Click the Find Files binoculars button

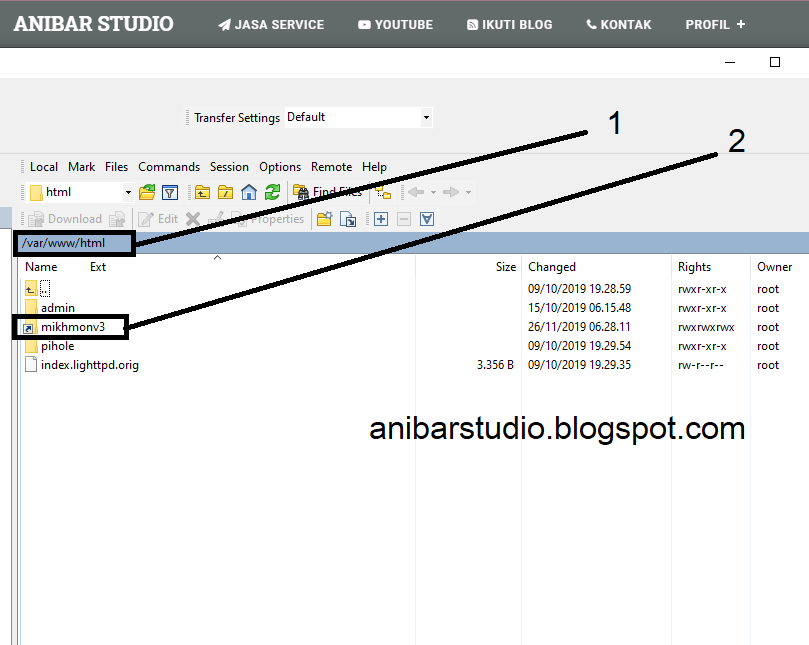(x=328, y=192)
